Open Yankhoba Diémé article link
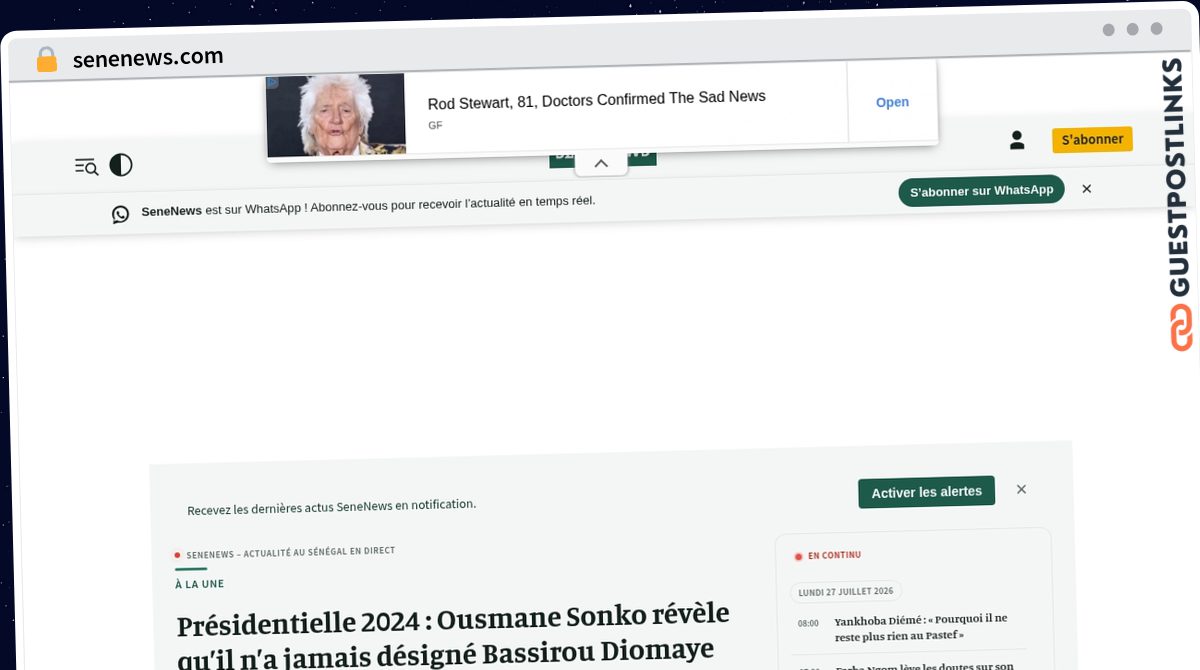Viewport: 1200px width, 670px height. click(x=921, y=627)
